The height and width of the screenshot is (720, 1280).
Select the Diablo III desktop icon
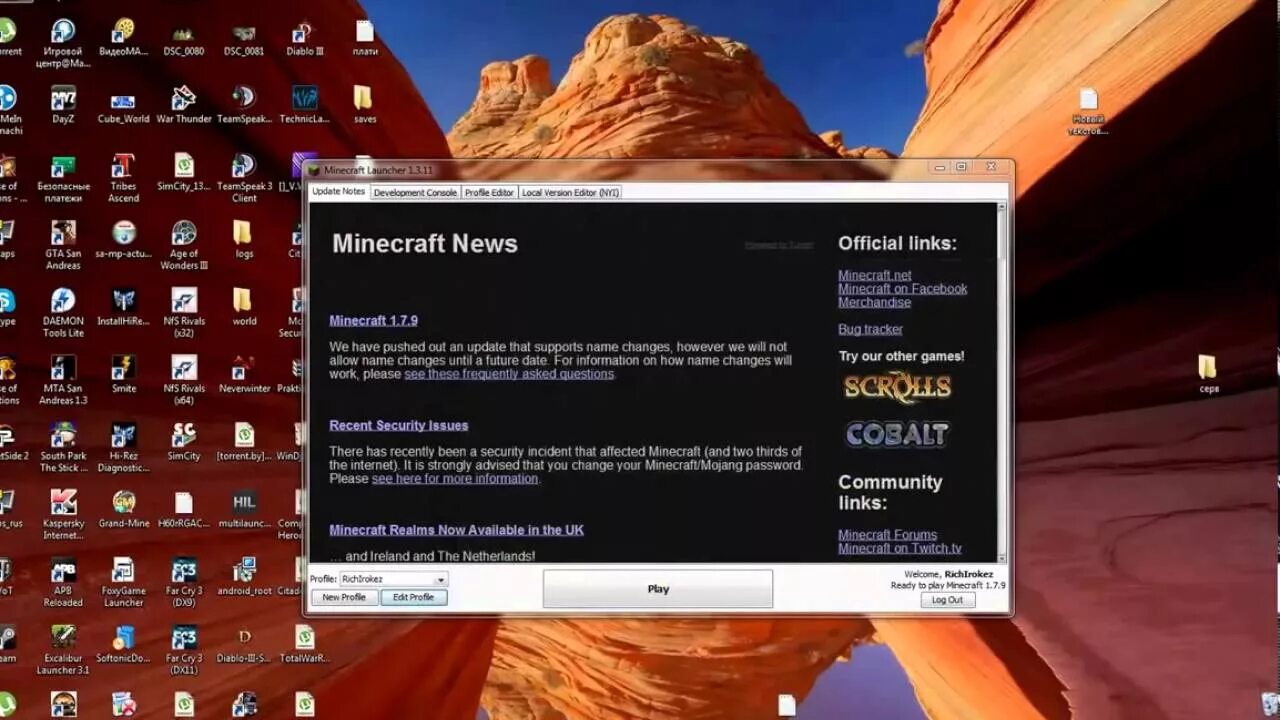pyautogui.click(x=304, y=38)
